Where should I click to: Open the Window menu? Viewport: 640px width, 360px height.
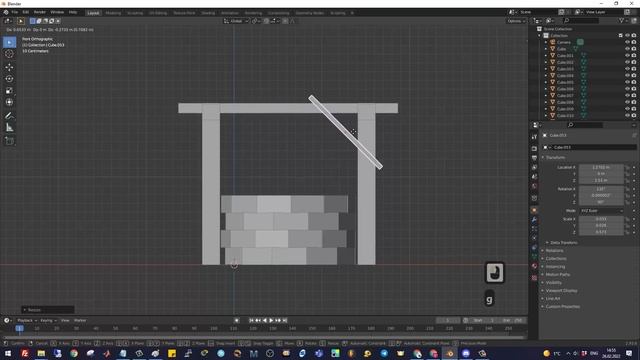point(57,12)
